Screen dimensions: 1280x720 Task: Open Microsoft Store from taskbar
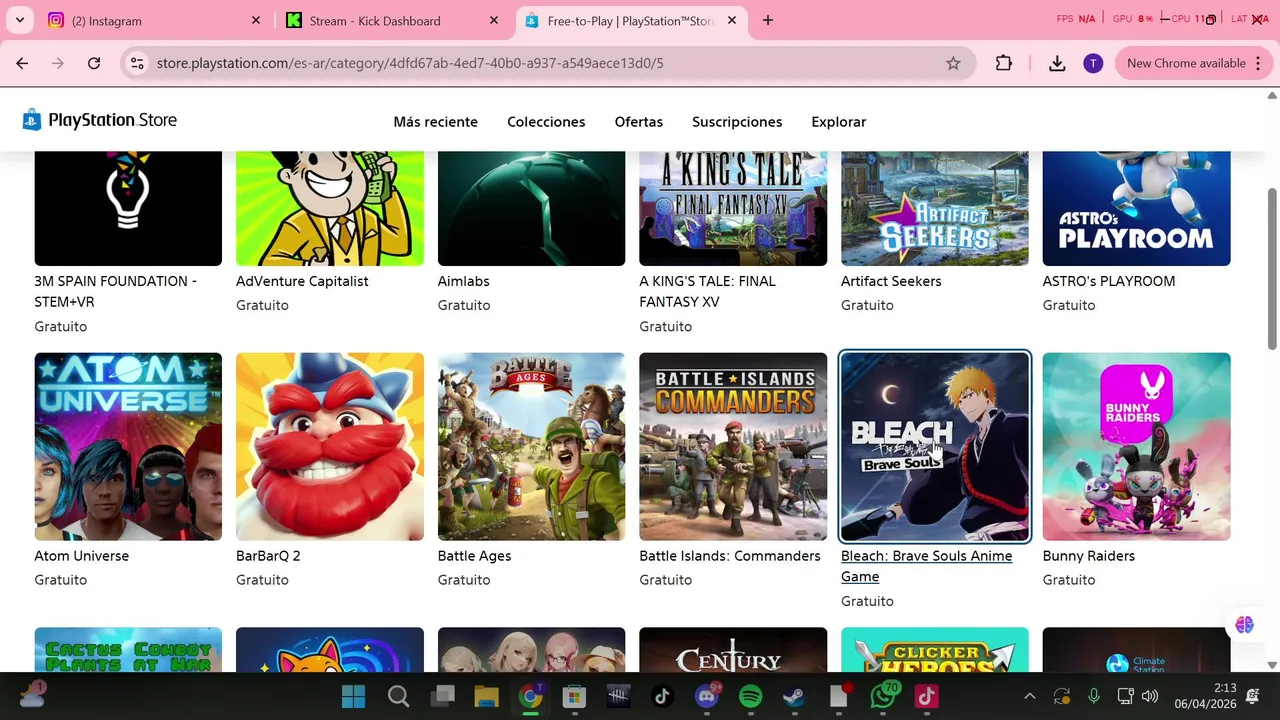(574, 696)
